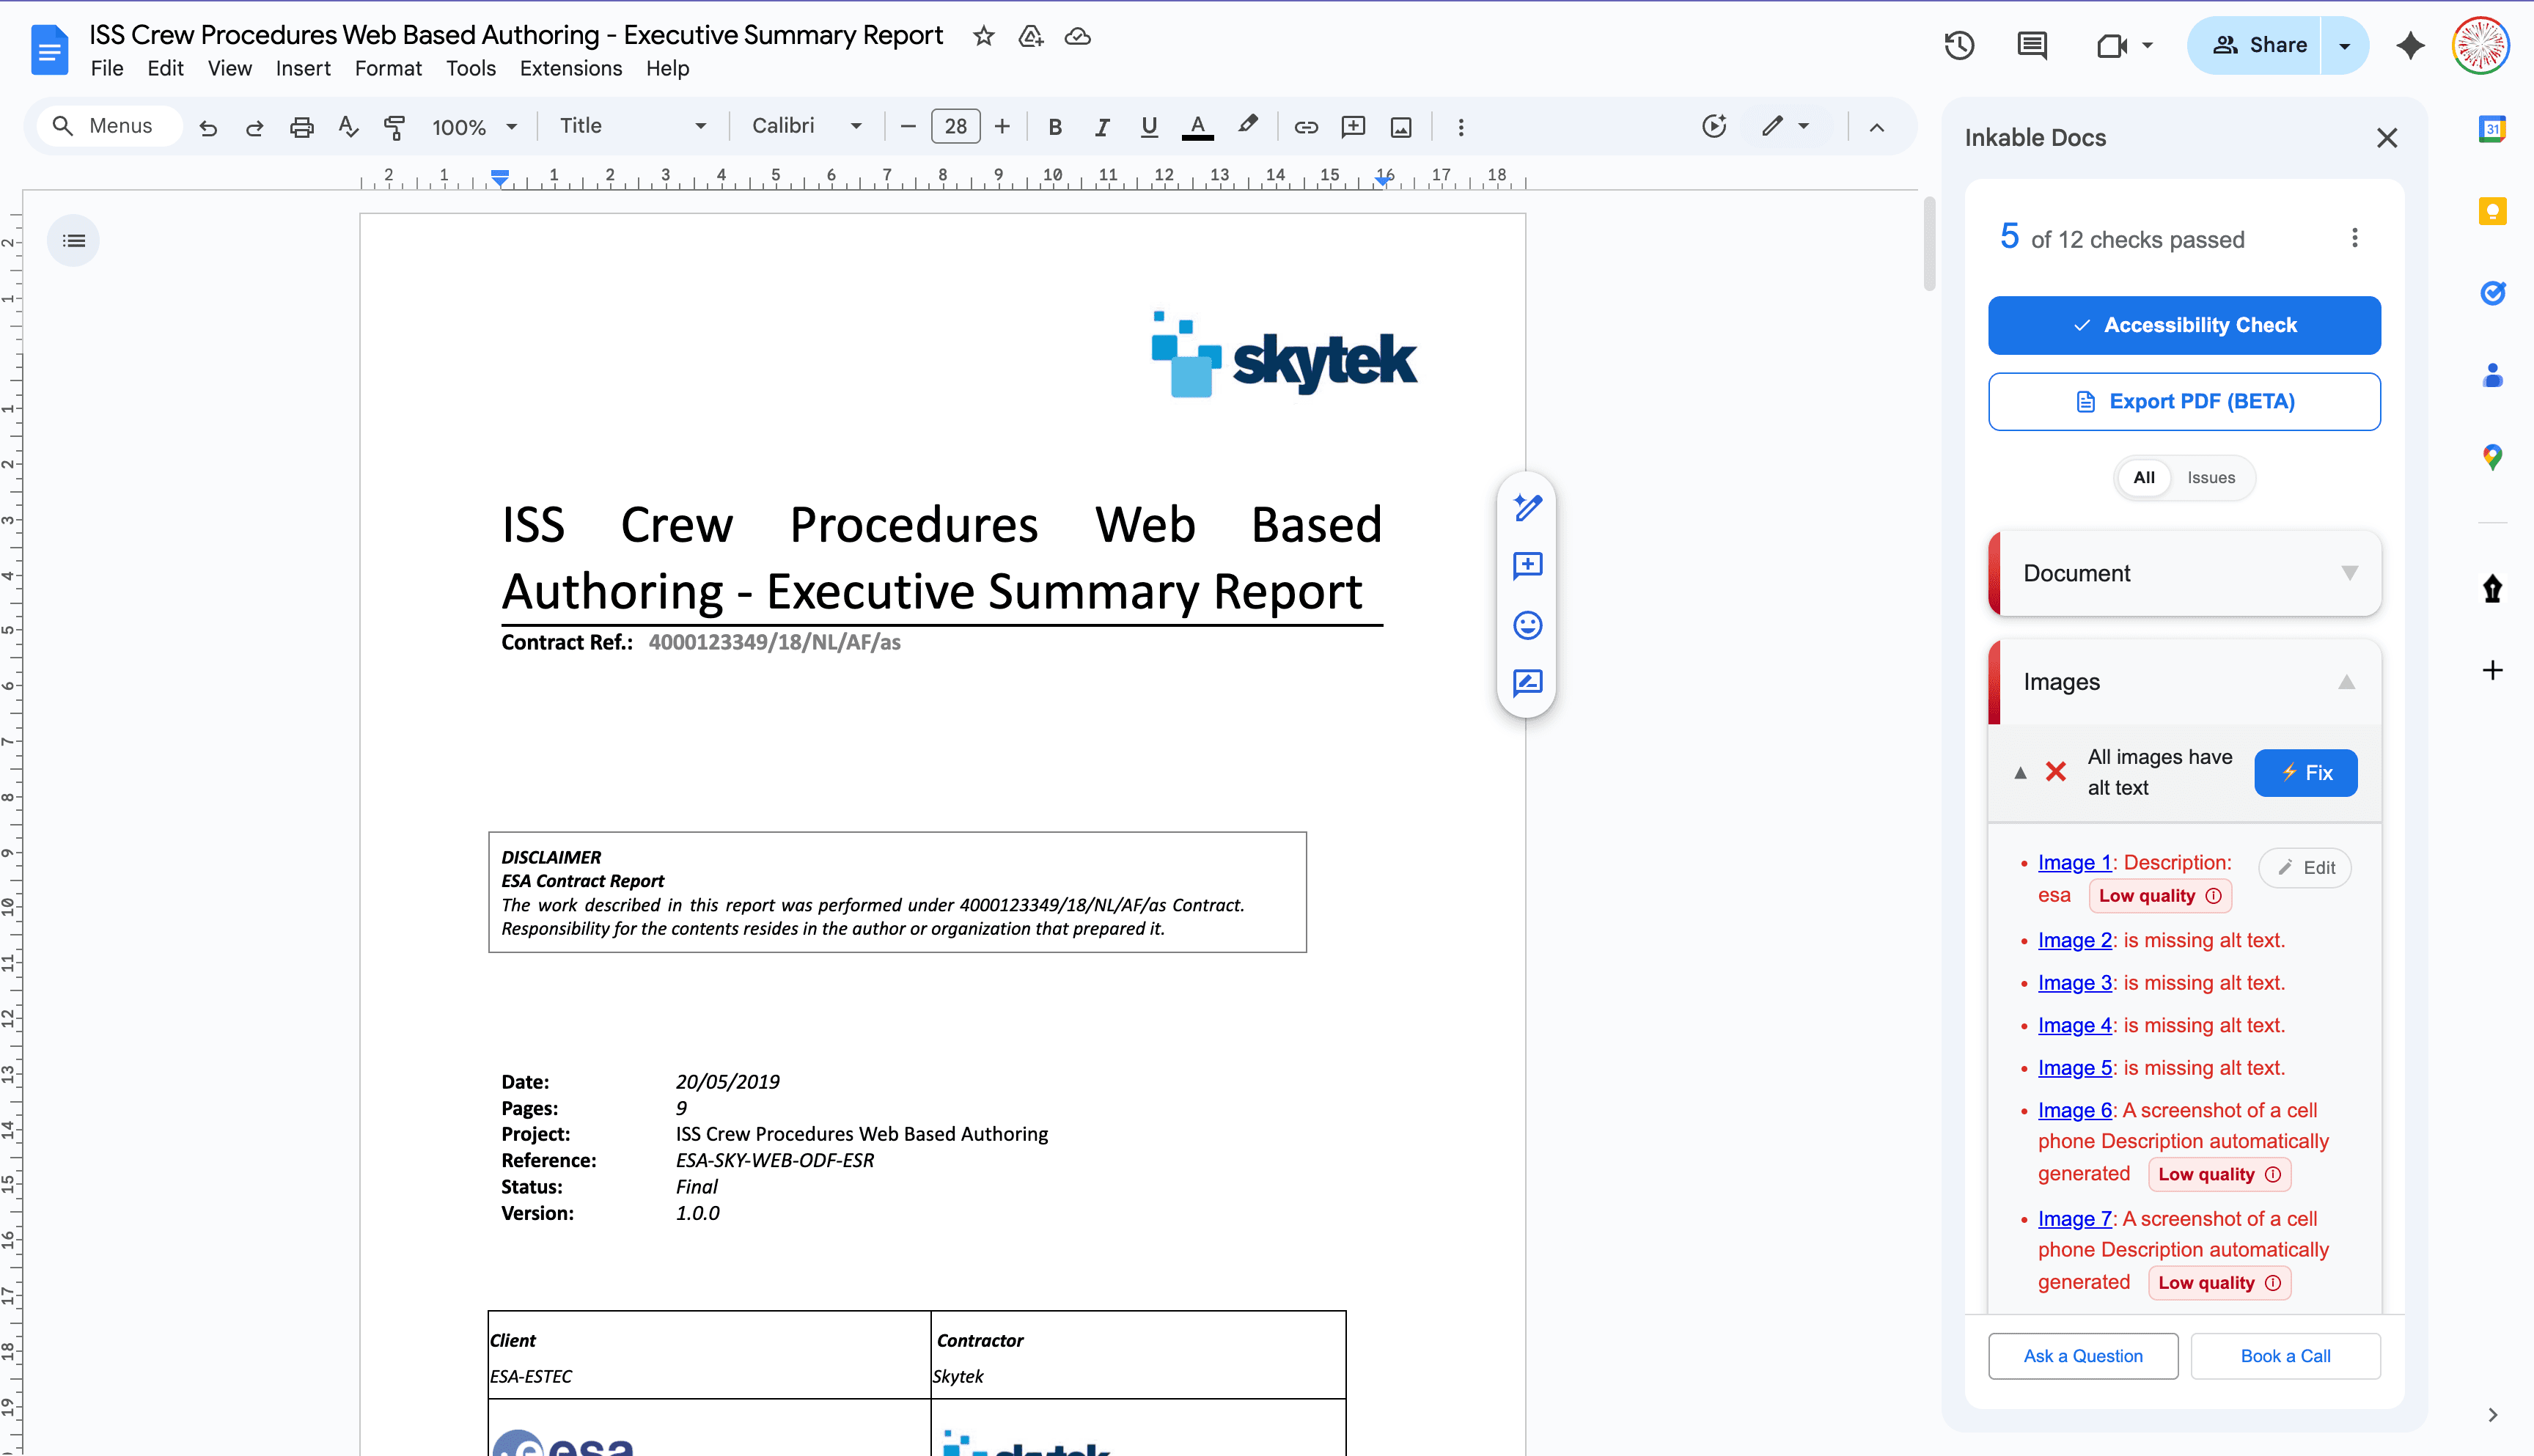Open the paint format tool
The width and height of the screenshot is (2534, 1456).
[x=395, y=127]
